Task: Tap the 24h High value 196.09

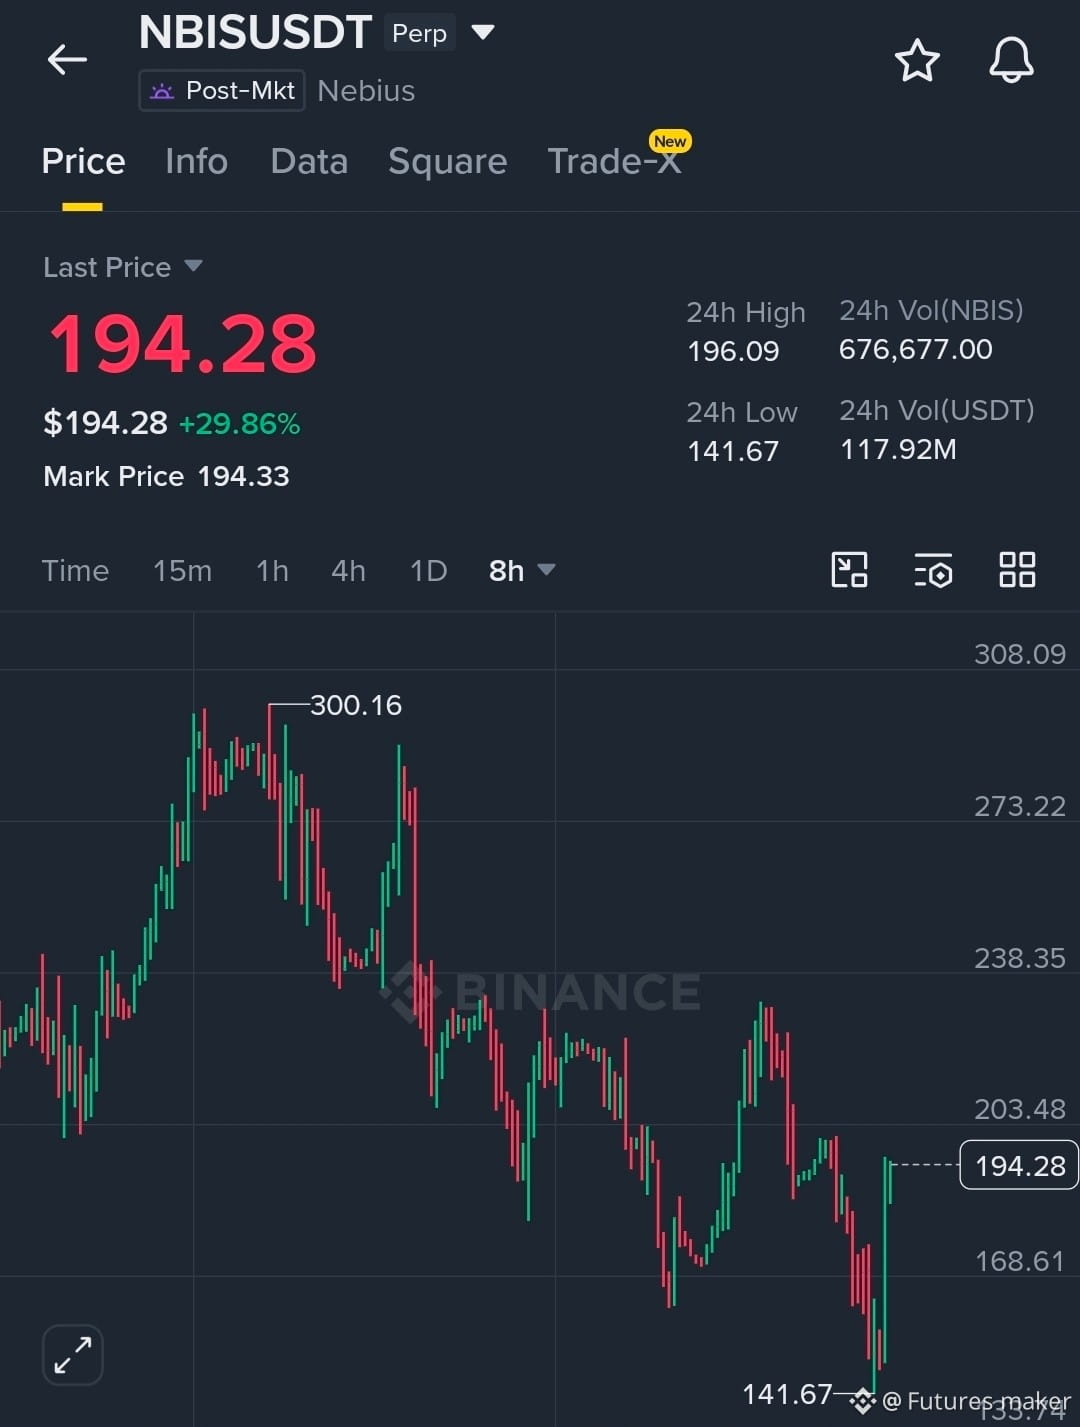Action: coord(733,351)
